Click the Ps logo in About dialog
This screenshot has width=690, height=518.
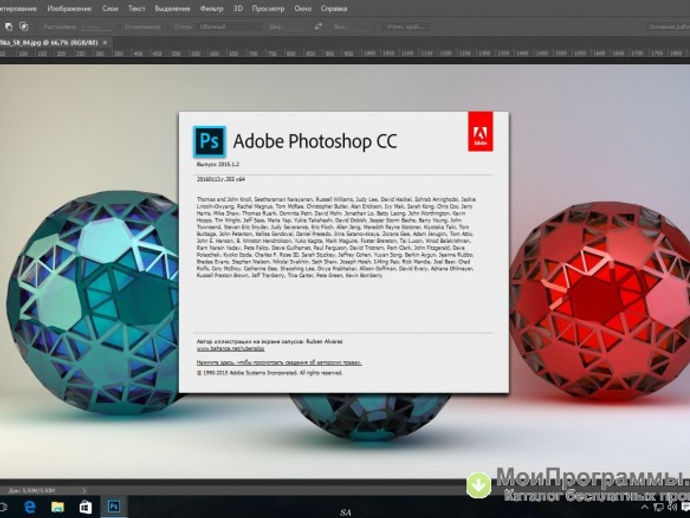(209, 141)
